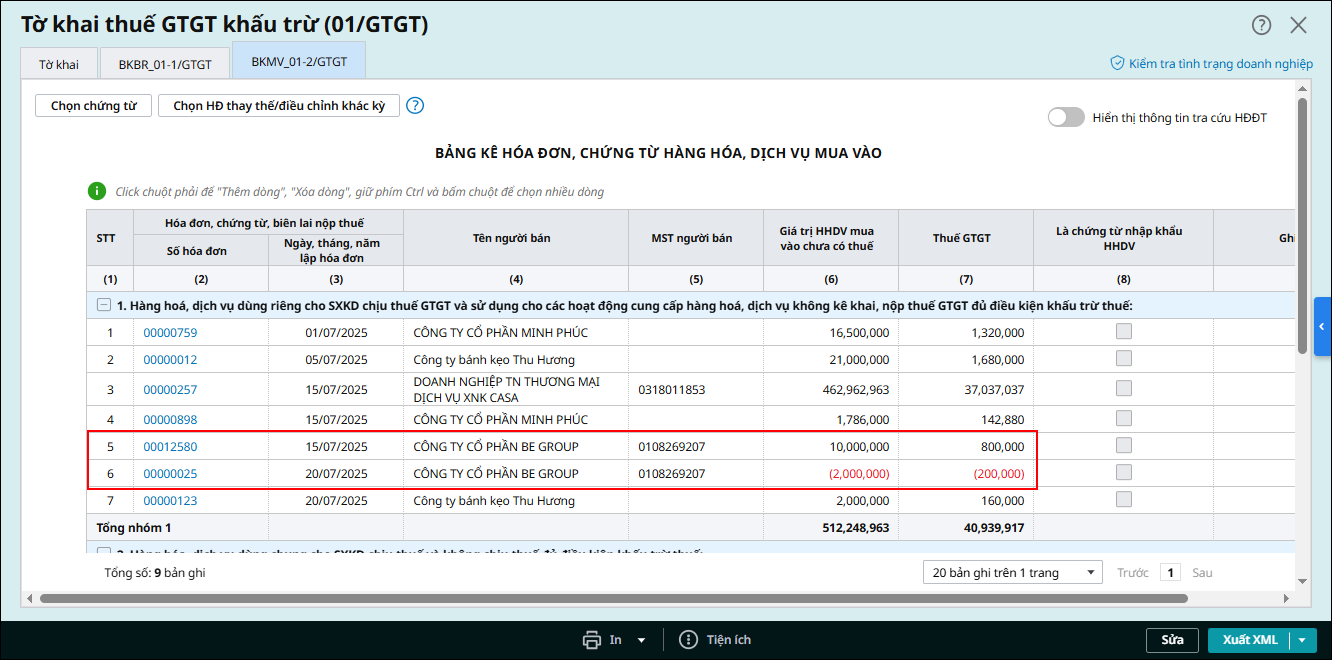Switch to the BKBR_01-1/GTGT tab
1332x660 pixels.
tap(165, 64)
